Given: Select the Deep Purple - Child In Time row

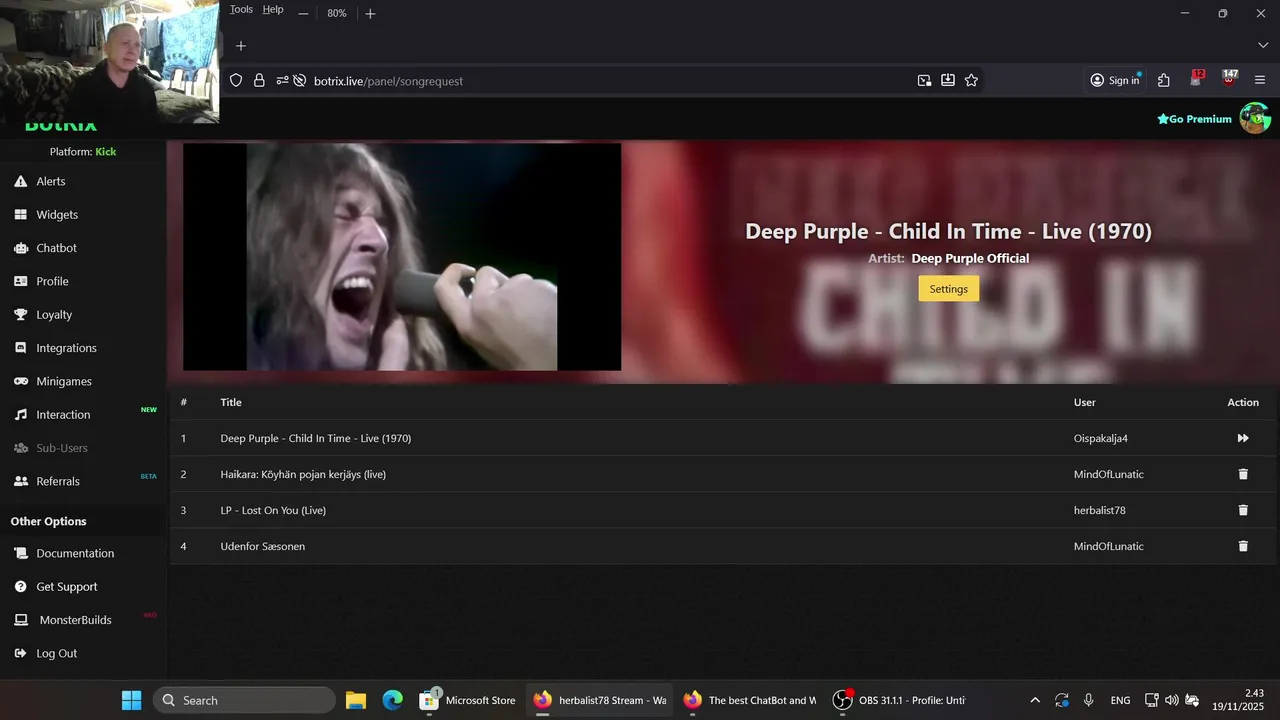Looking at the screenshot, I should click(x=724, y=438).
